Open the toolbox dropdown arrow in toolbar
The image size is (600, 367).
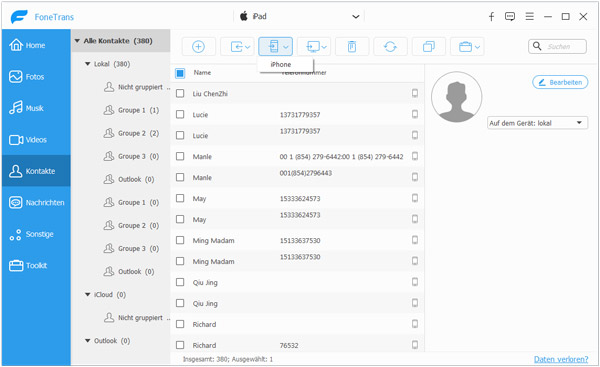point(477,47)
